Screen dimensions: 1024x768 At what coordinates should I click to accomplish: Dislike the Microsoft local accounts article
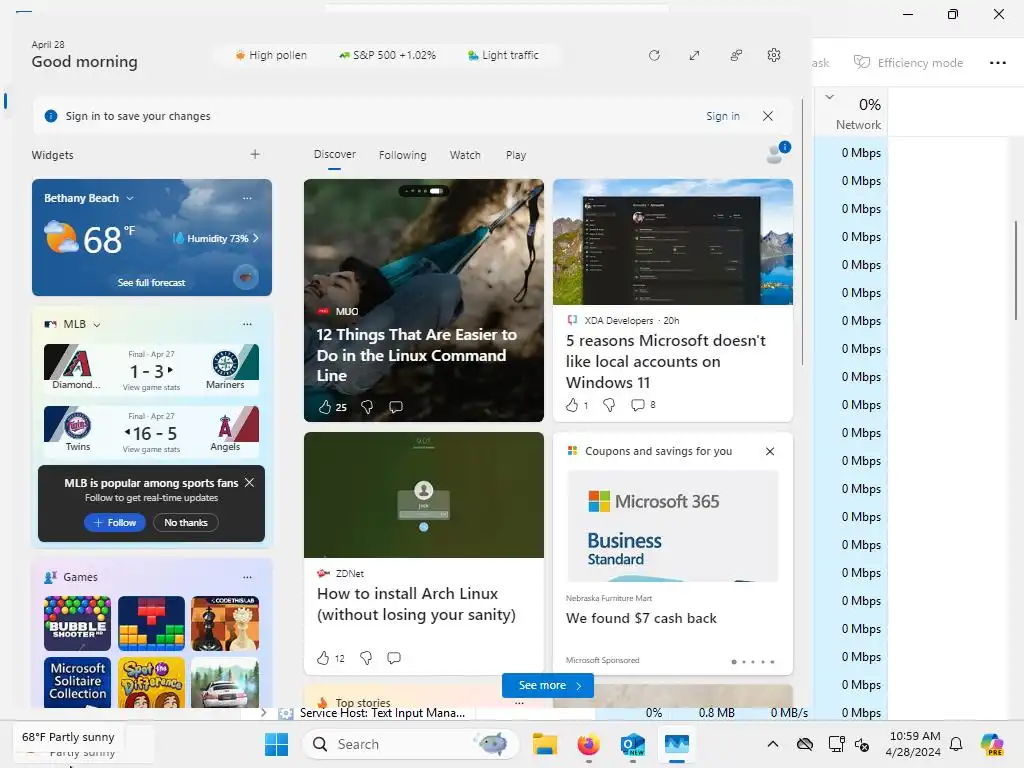pyautogui.click(x=609, y=405)
